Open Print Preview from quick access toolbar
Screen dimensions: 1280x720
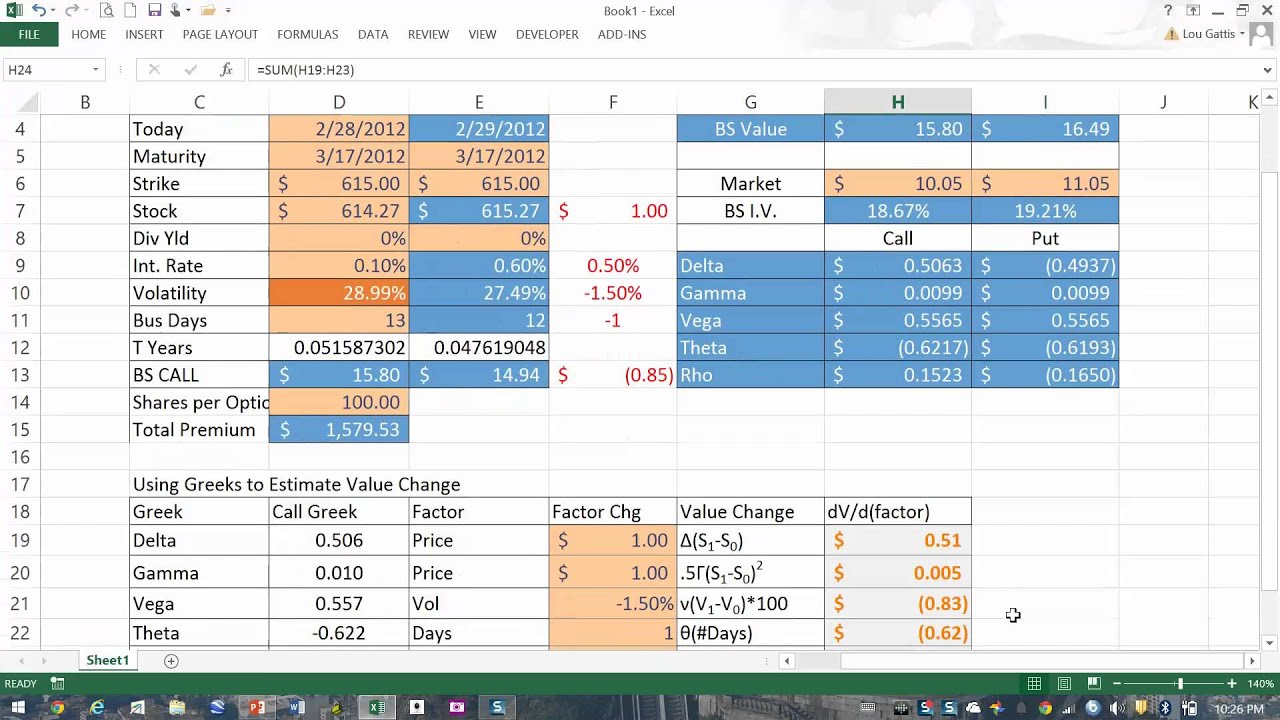tap(106, 10)
